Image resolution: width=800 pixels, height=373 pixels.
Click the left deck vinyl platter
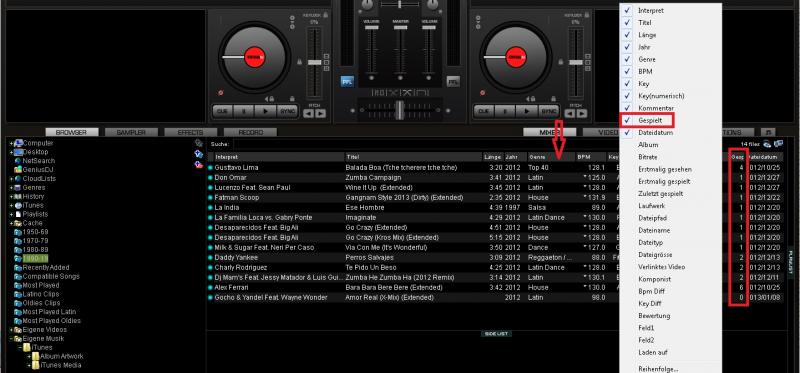[254, 57]
